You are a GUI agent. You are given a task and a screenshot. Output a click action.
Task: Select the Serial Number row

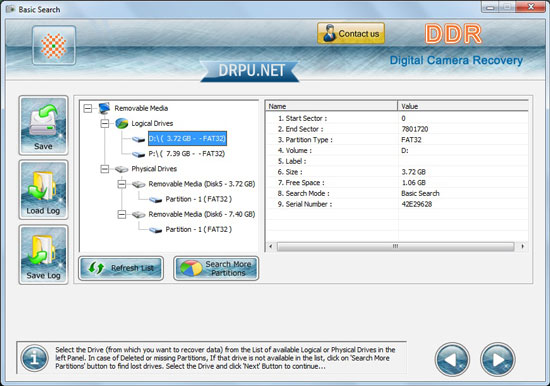(x=397, y=204)
